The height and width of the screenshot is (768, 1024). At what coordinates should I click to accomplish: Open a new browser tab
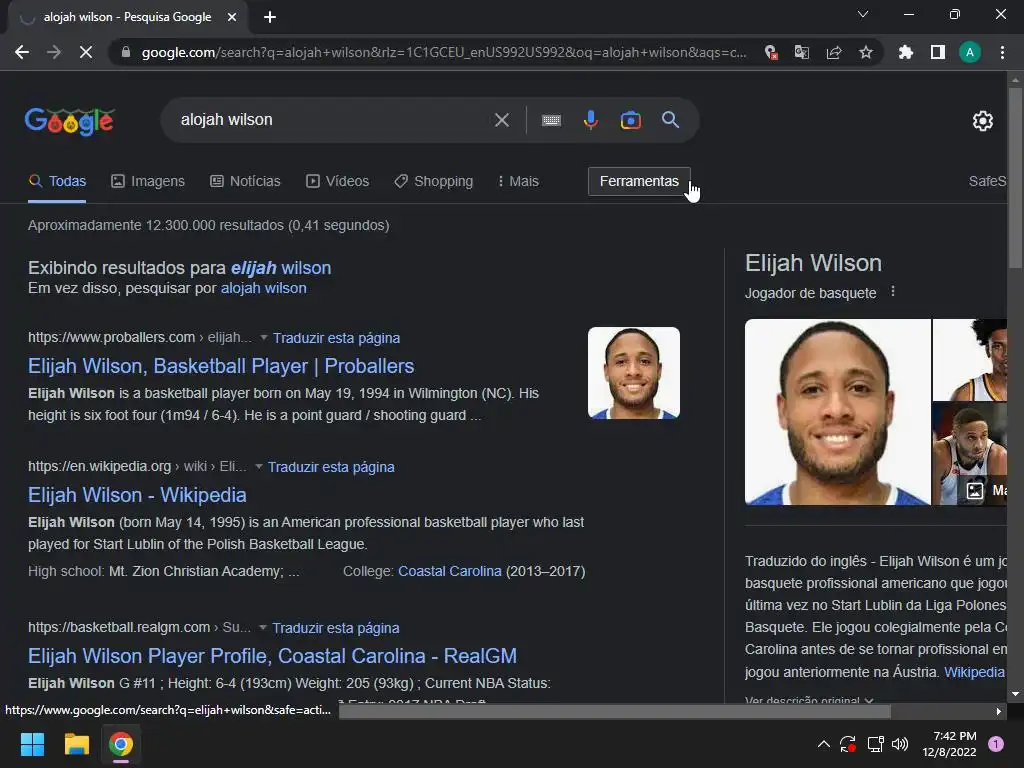tap(270, 18)
